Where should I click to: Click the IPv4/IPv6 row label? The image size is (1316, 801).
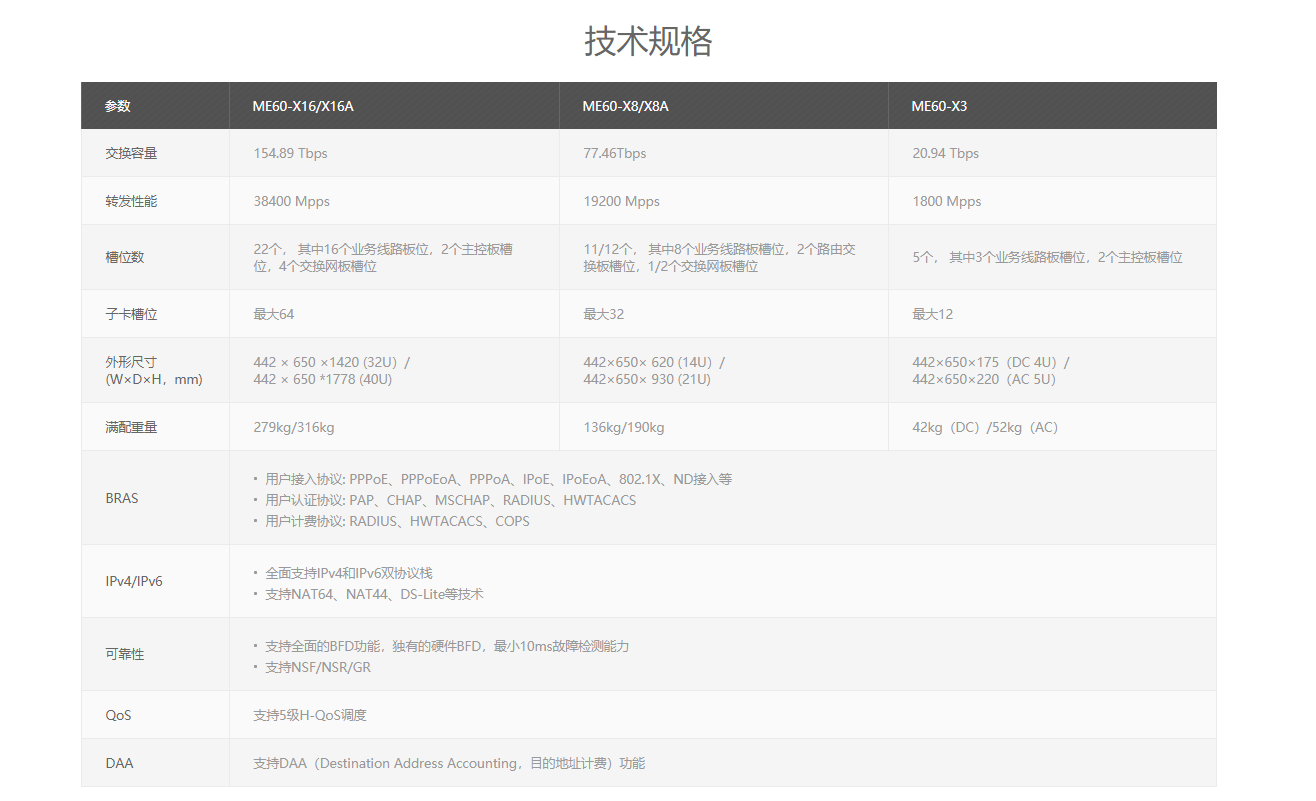click(134, 581)
